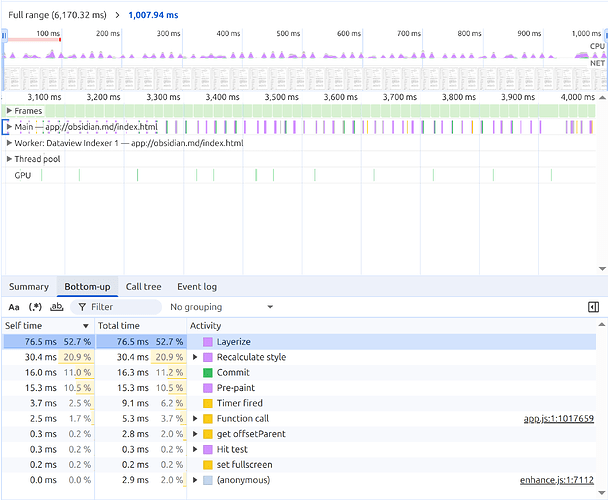
Task: Click the blue (anonymous) activity icon
Action: 208,480
